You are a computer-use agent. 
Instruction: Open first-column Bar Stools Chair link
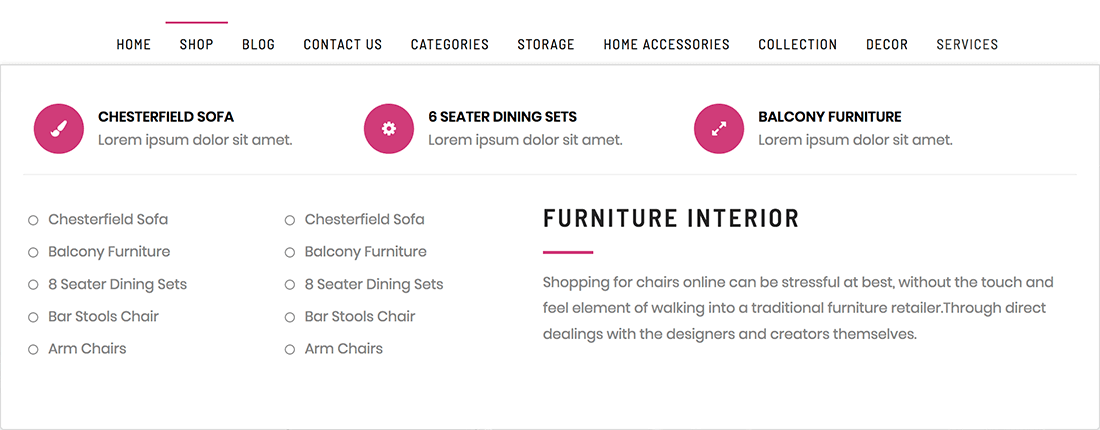103,317
